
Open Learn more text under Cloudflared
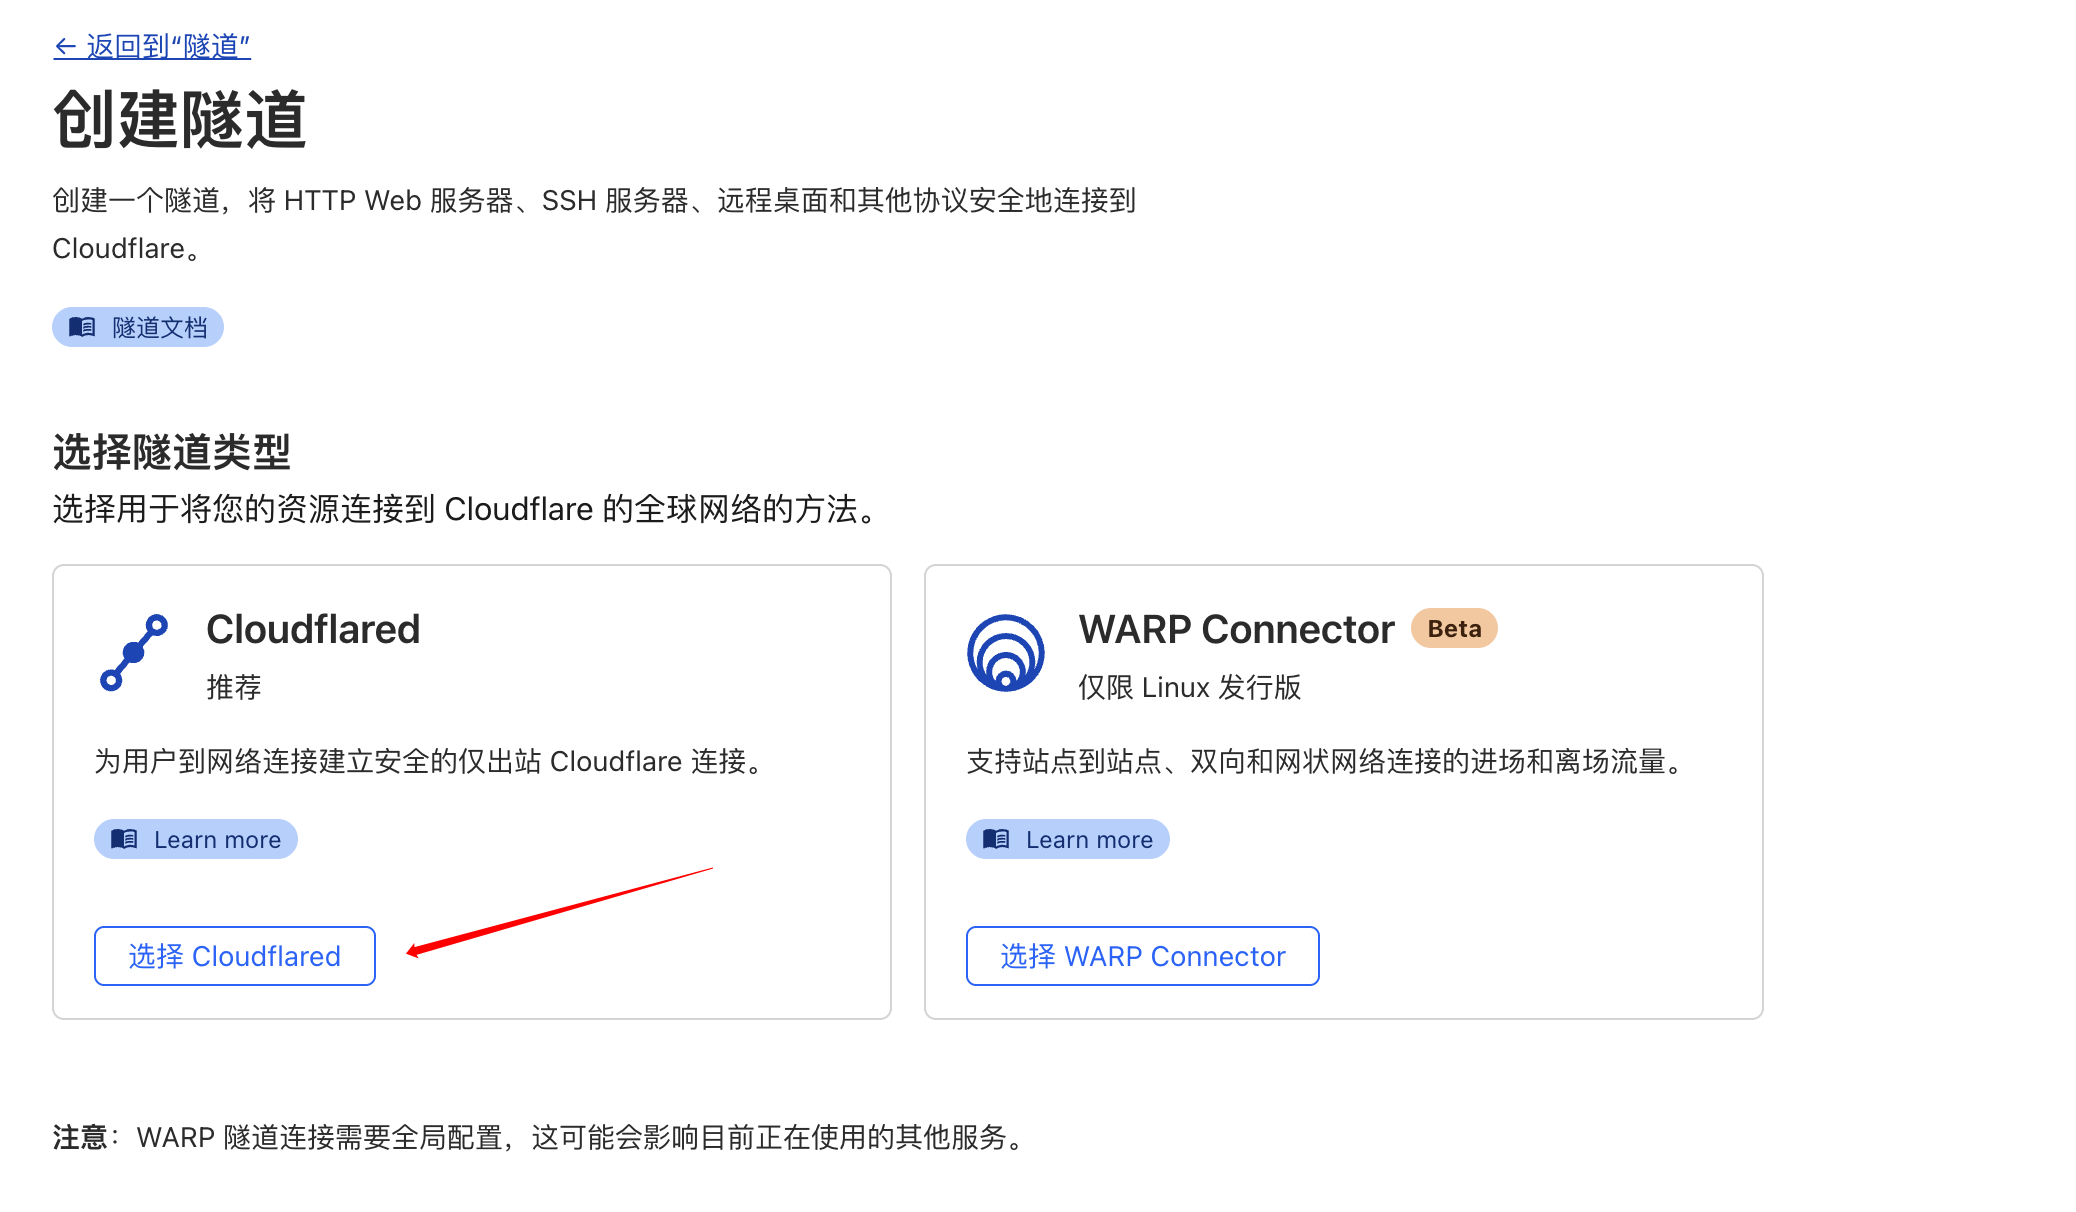pos(218,840)
